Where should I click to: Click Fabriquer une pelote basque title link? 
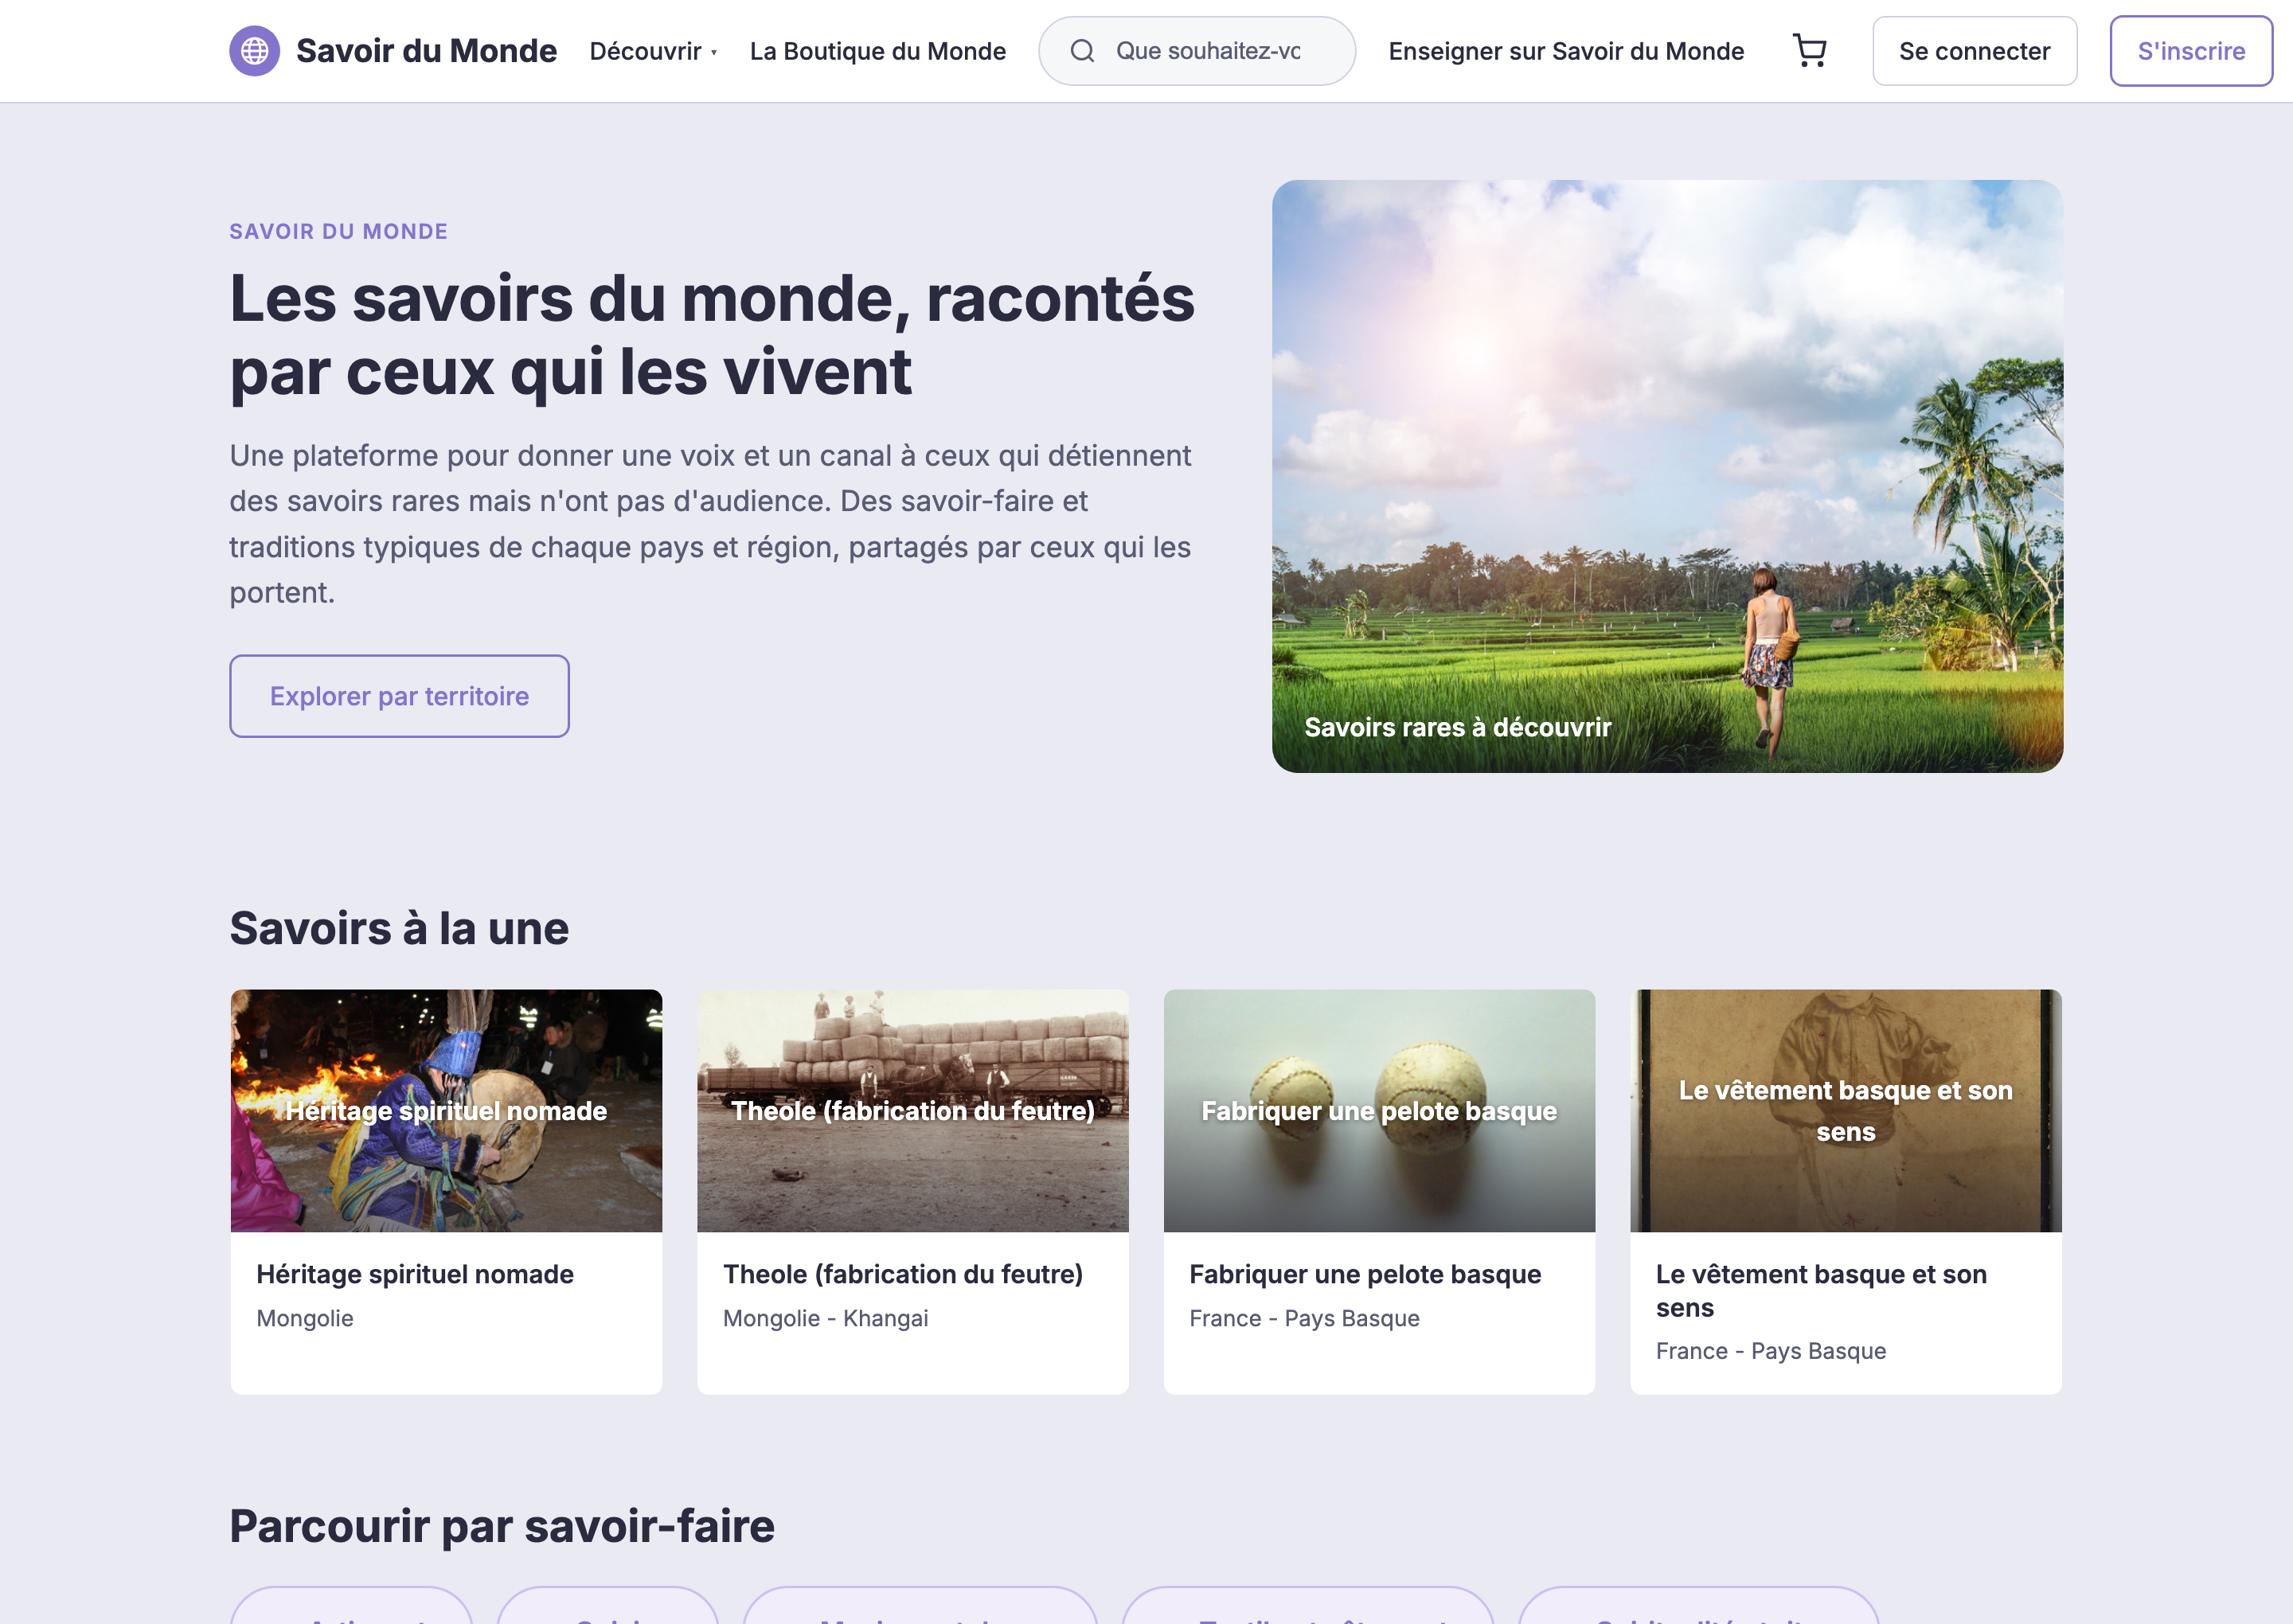[x=1365, y=1274]
